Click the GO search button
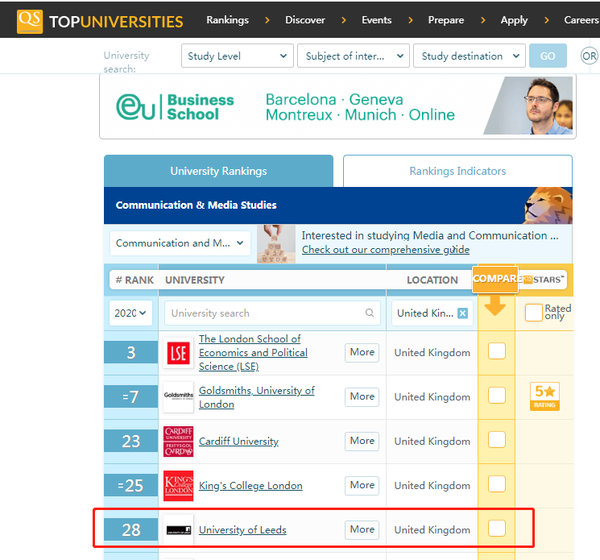Screen dimensions: 600x560 click(x=548, y=56)
